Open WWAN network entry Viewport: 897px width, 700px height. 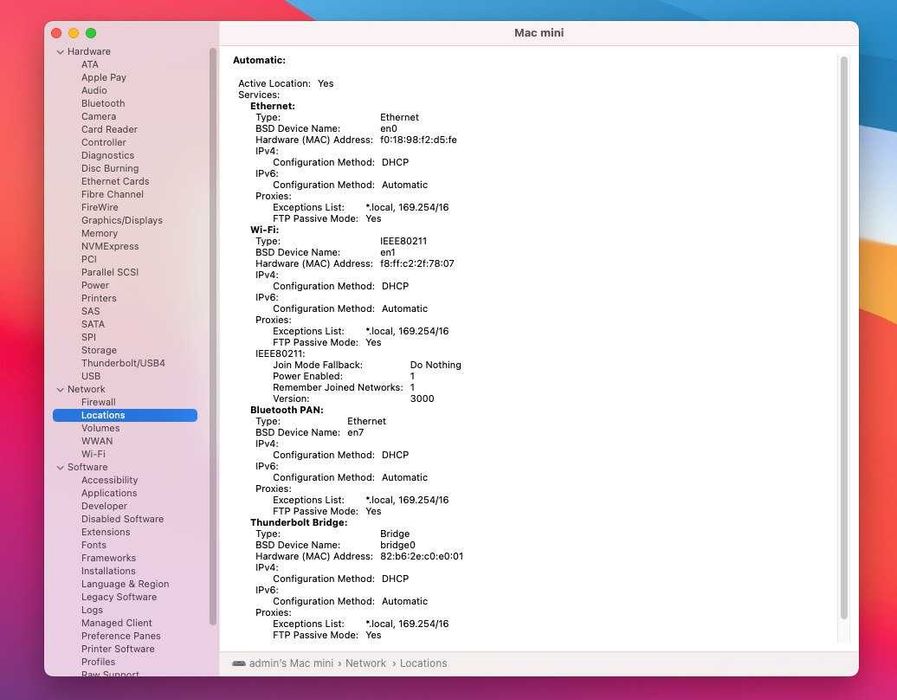[97, 441]
